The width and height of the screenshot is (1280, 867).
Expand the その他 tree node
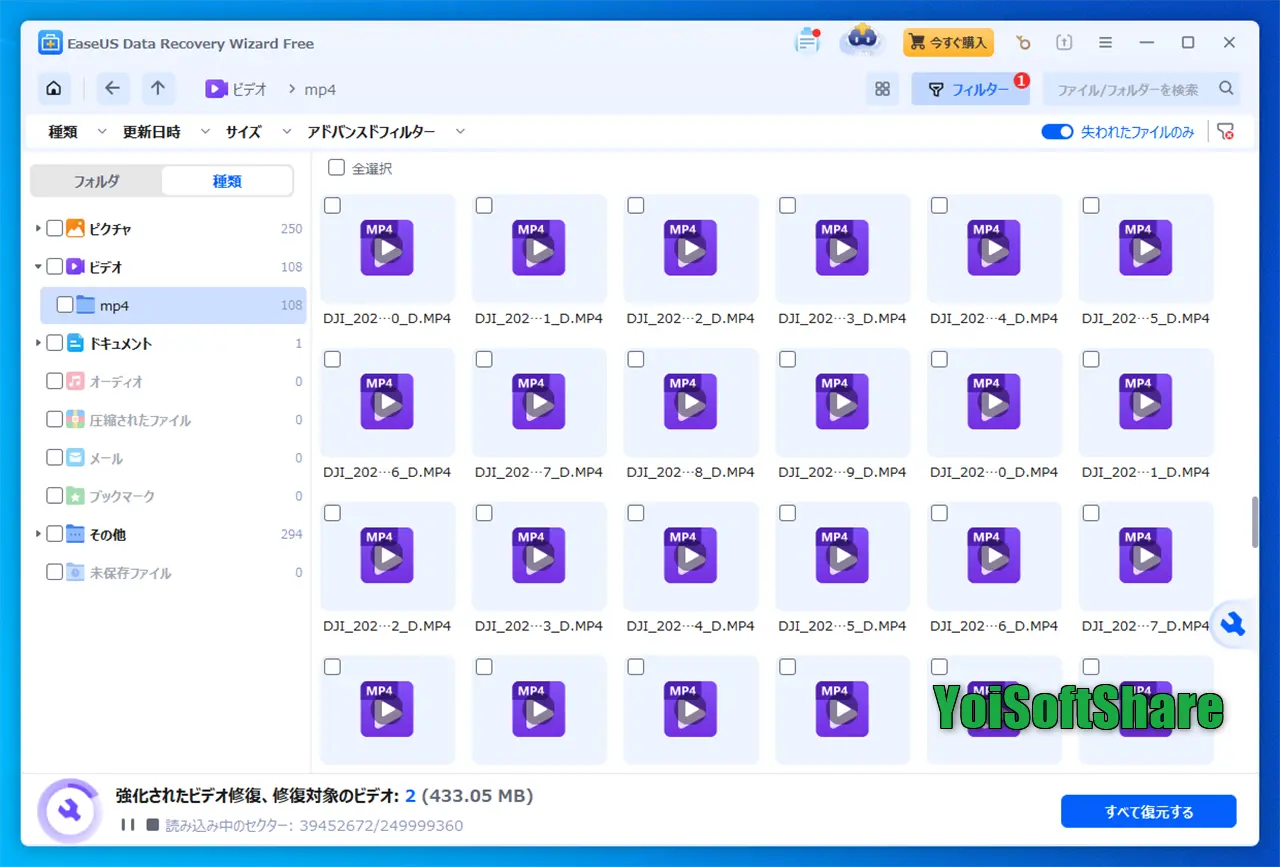pos(38,534)
